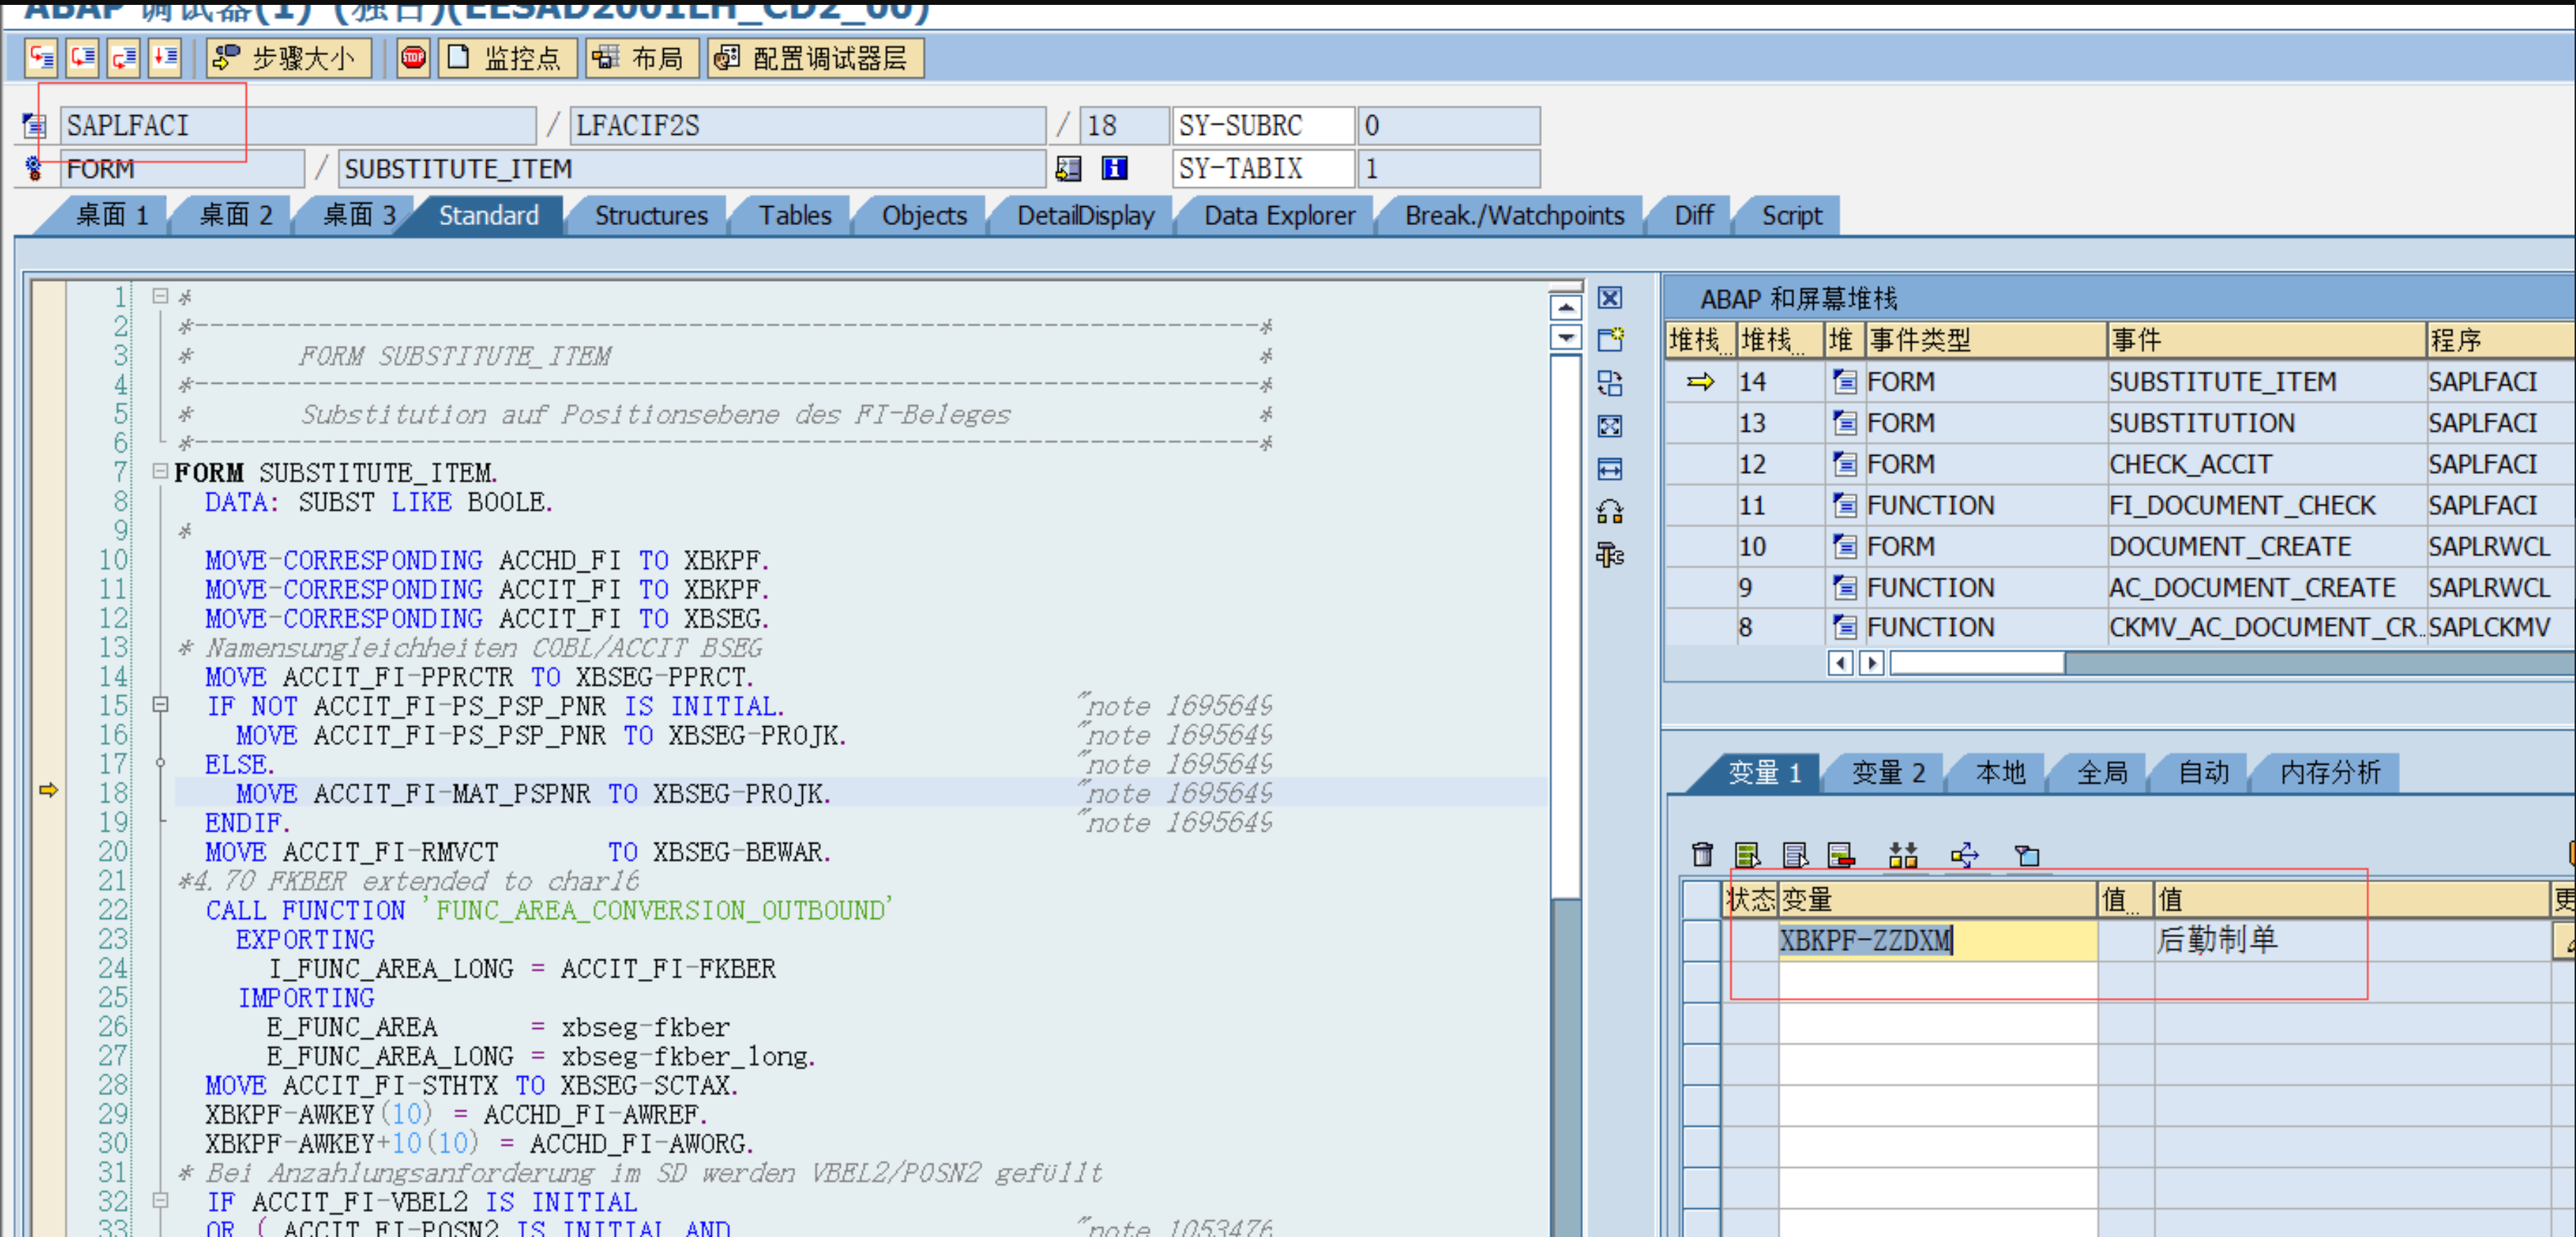Image resolution: width=2576 pixels, height=1237 pixels.
Task: Click the source navigation icon after SUBSTITUTE_ITEM
Action: [1068, 169]
